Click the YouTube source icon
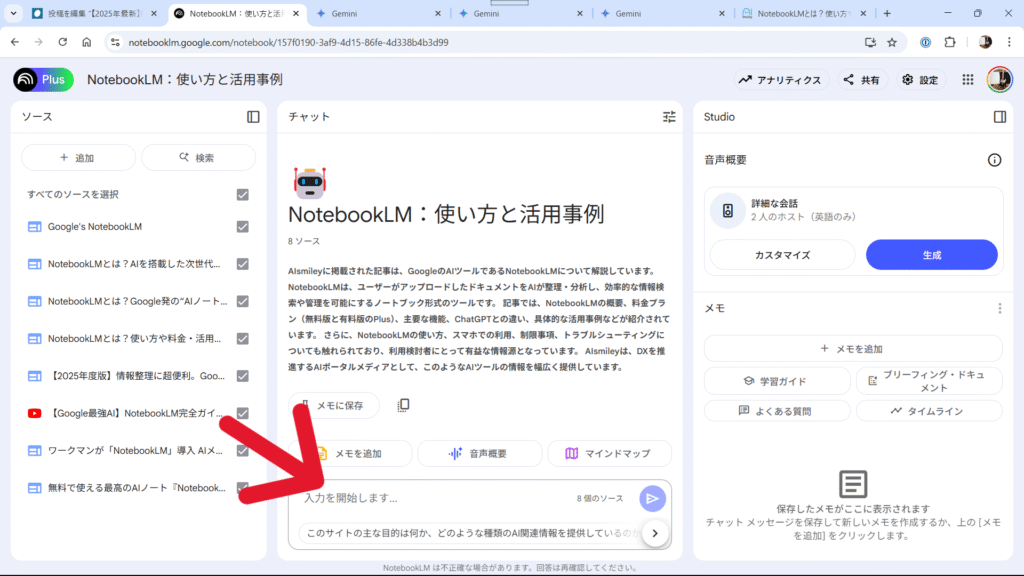Screen dimensions: 1024x576 35,413
